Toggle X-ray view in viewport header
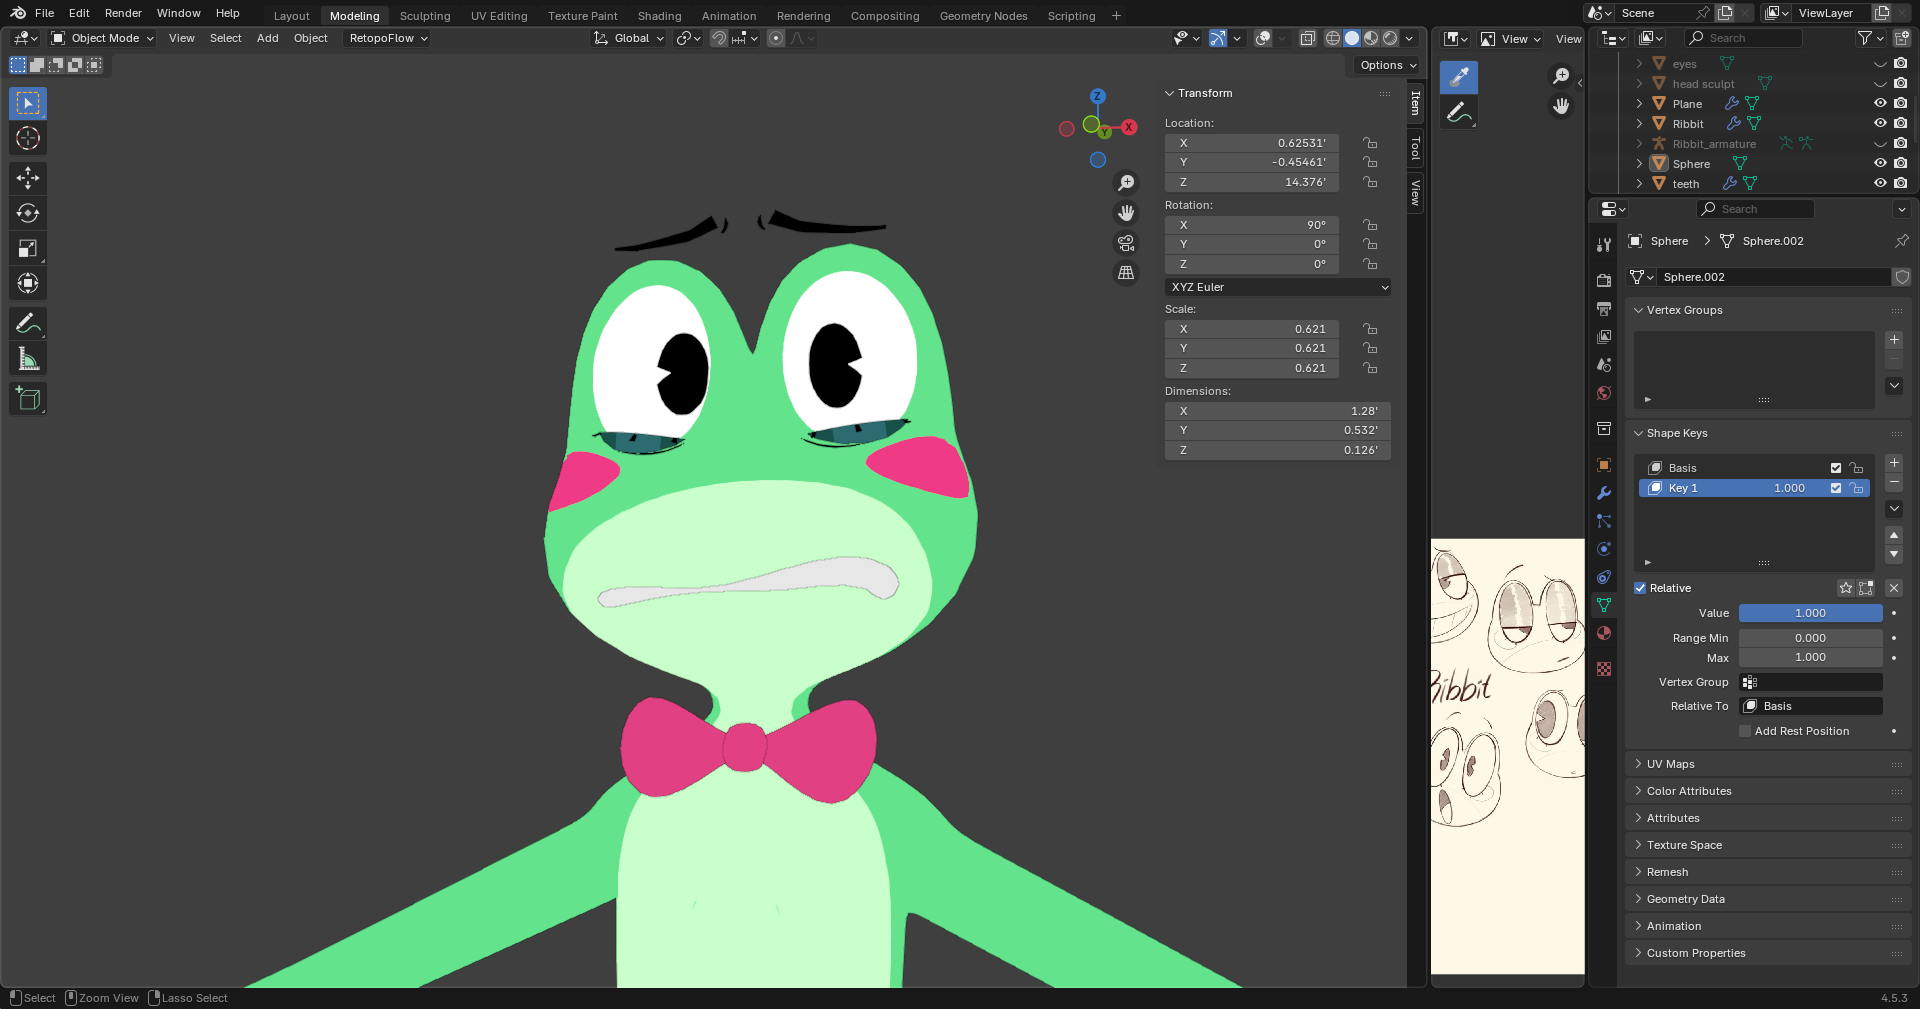The width and height of the screenshot is (1920, 1009). [1307, 38]
